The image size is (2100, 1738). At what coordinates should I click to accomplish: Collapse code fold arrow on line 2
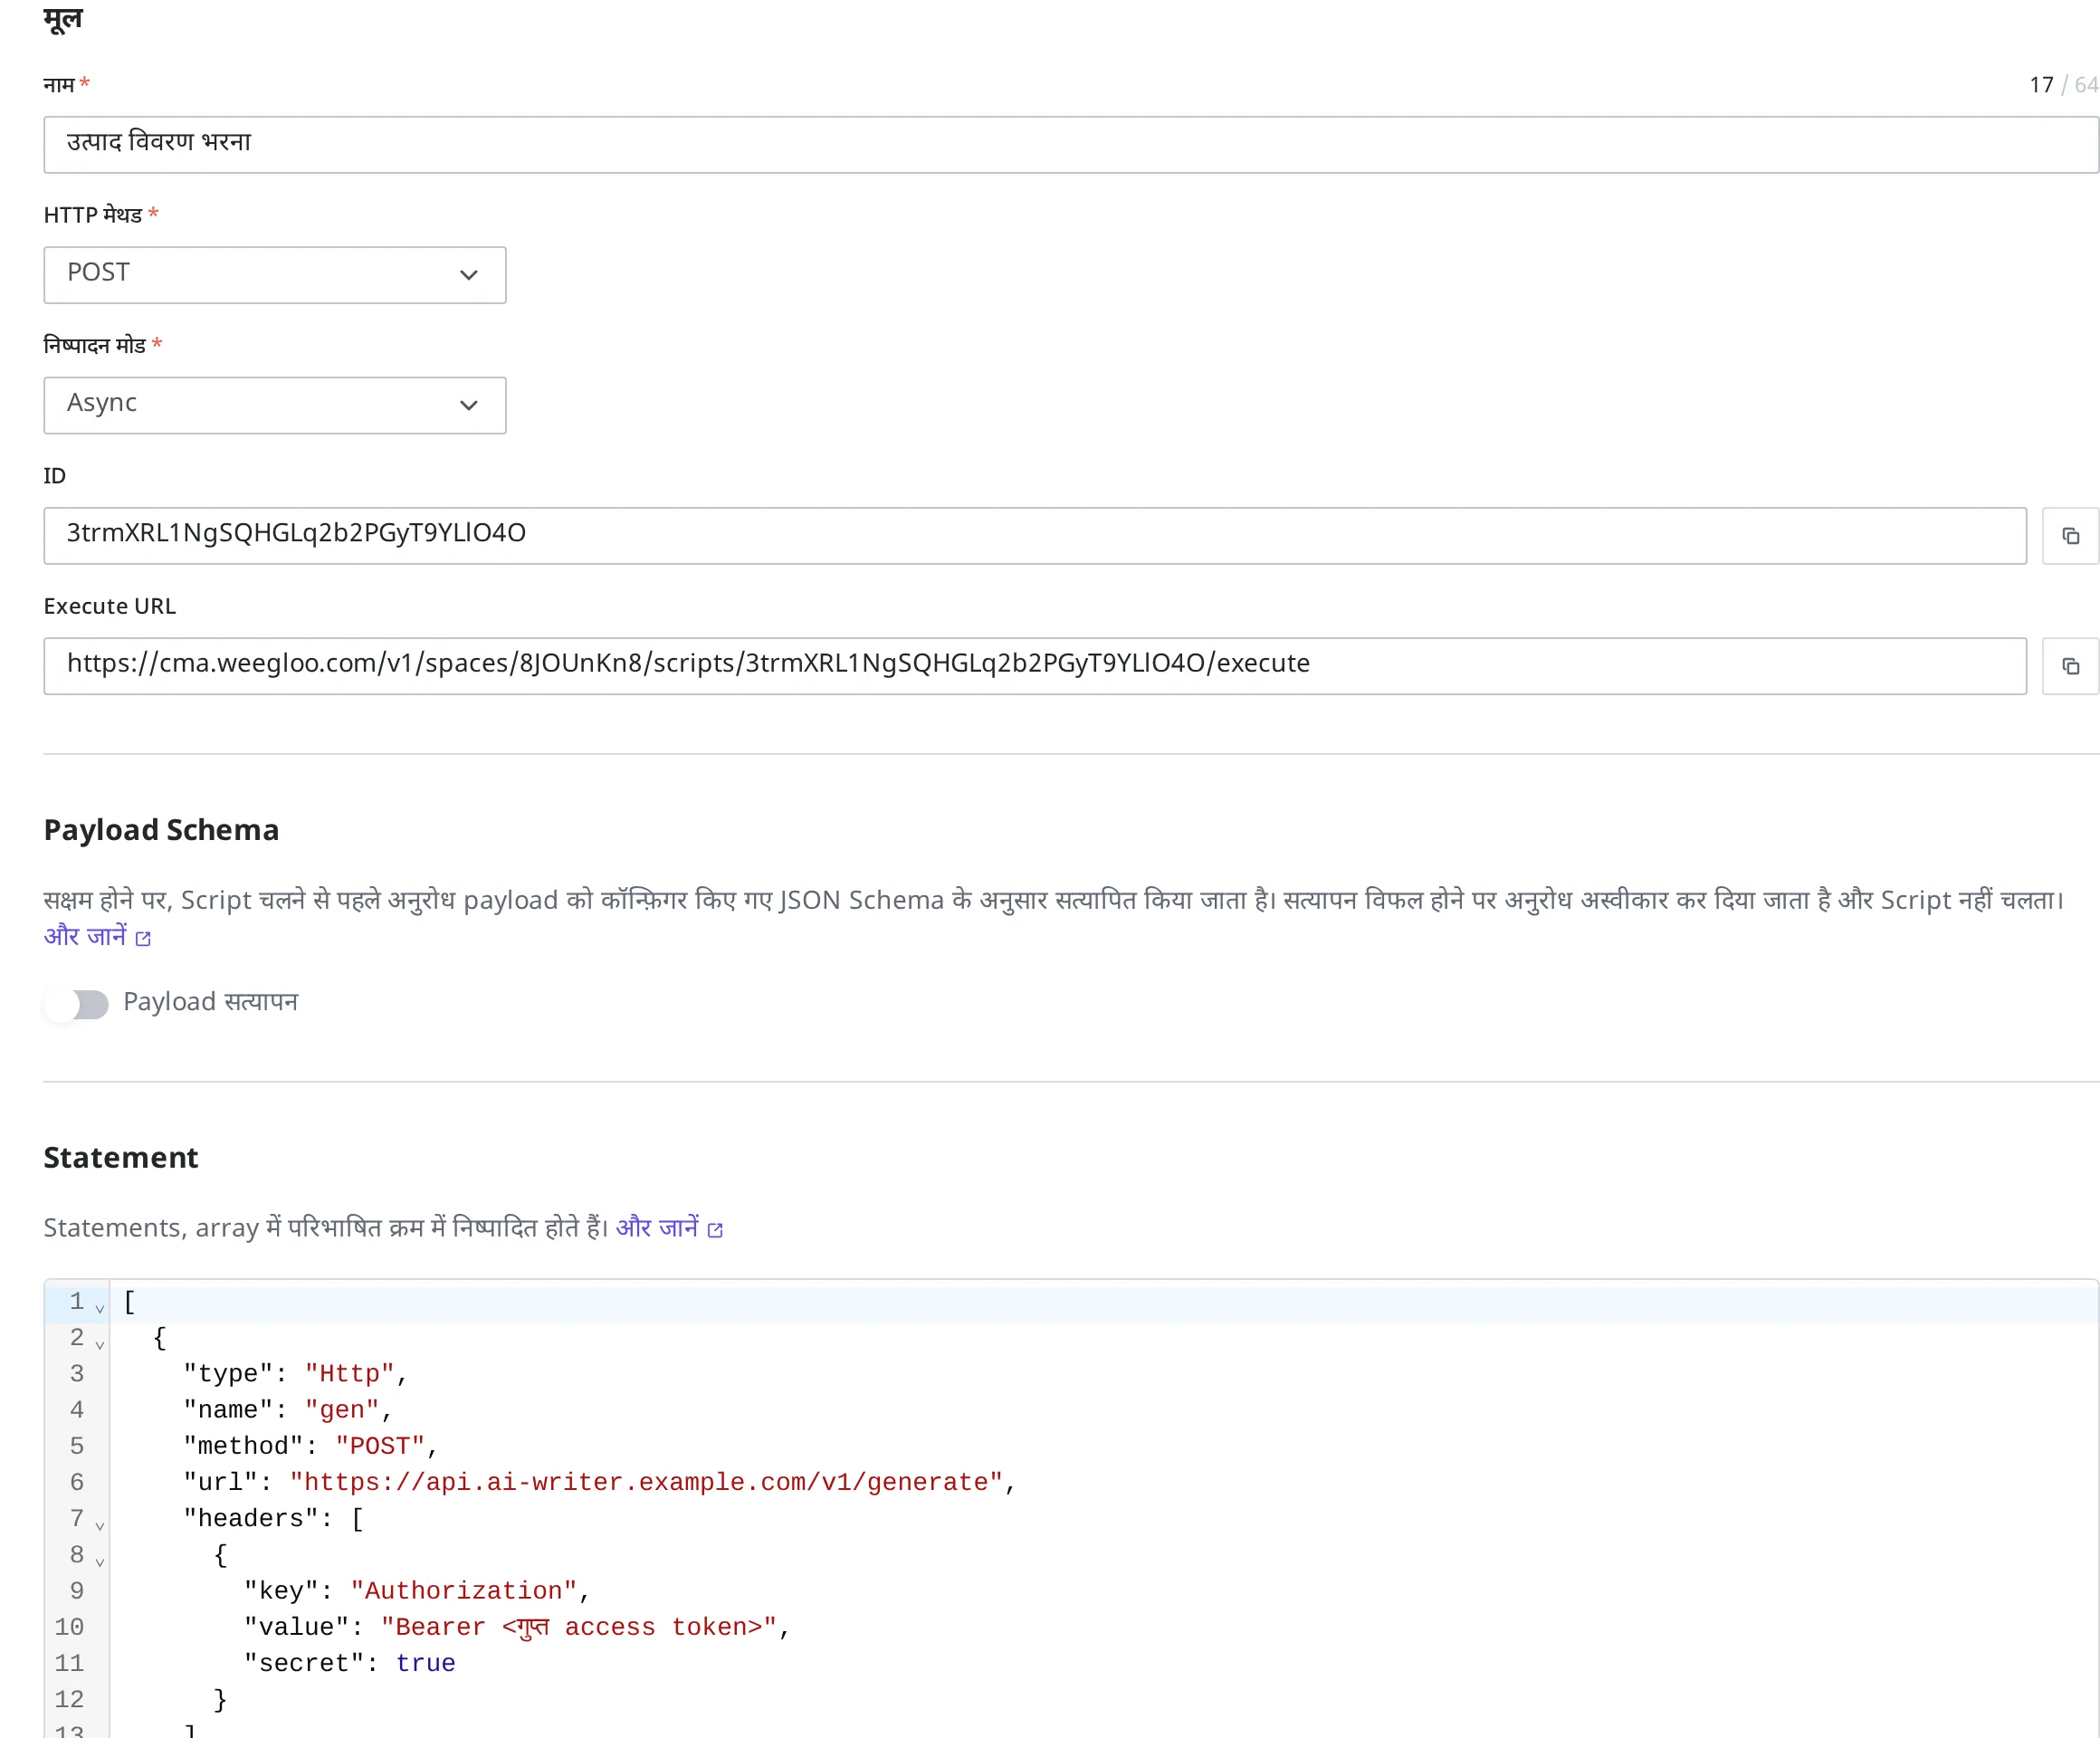[x=100, y=1344]
